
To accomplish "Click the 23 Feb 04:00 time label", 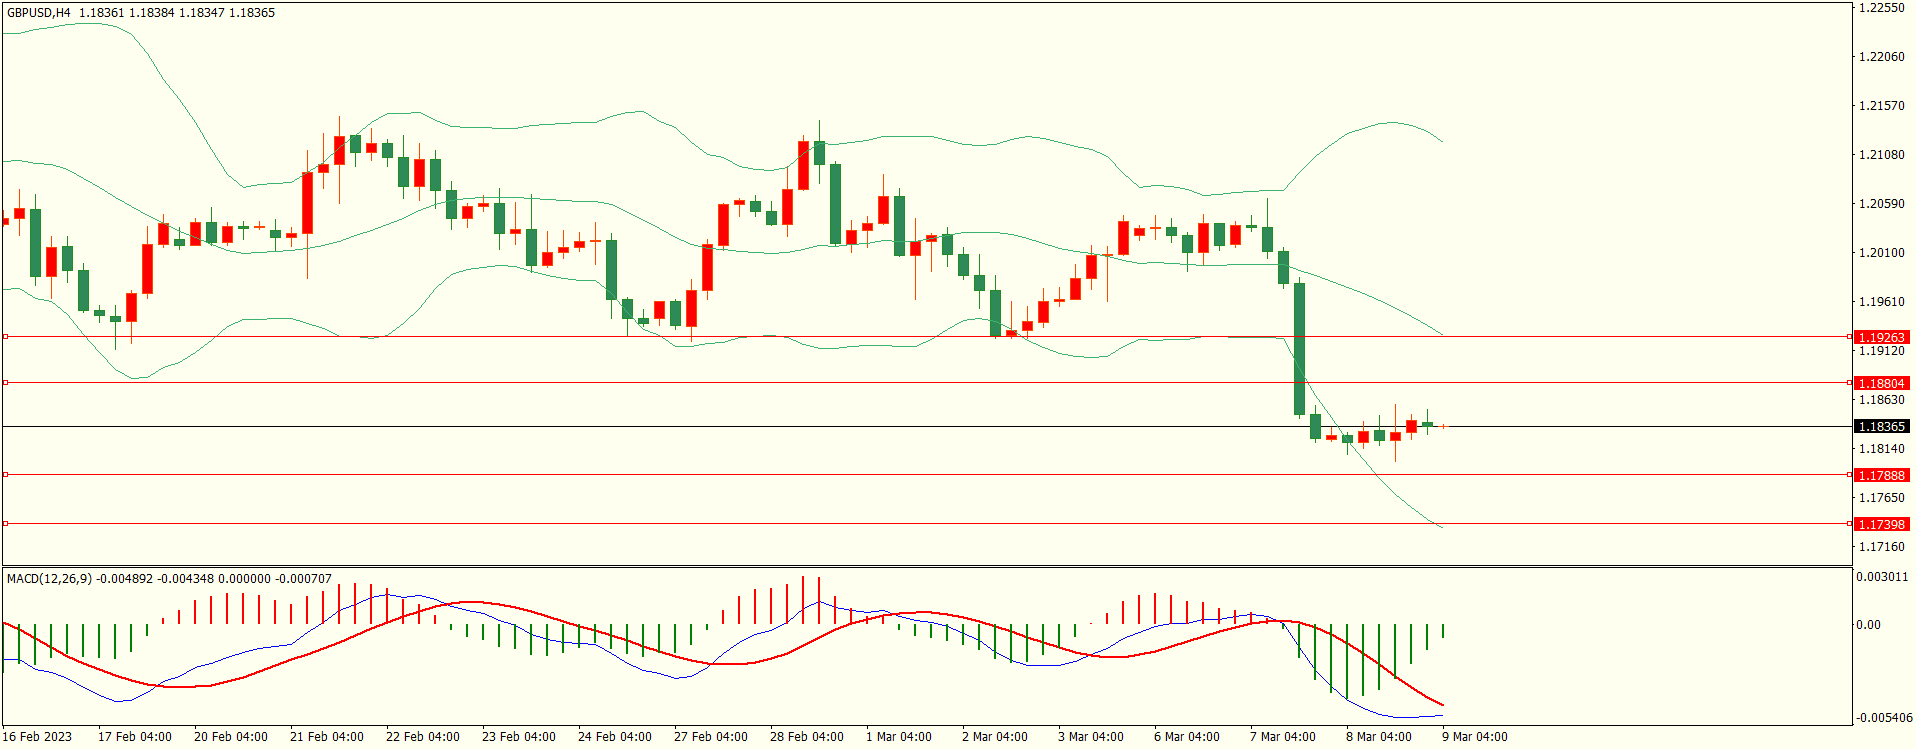I will pyautogui.click(x=519, y=737).
